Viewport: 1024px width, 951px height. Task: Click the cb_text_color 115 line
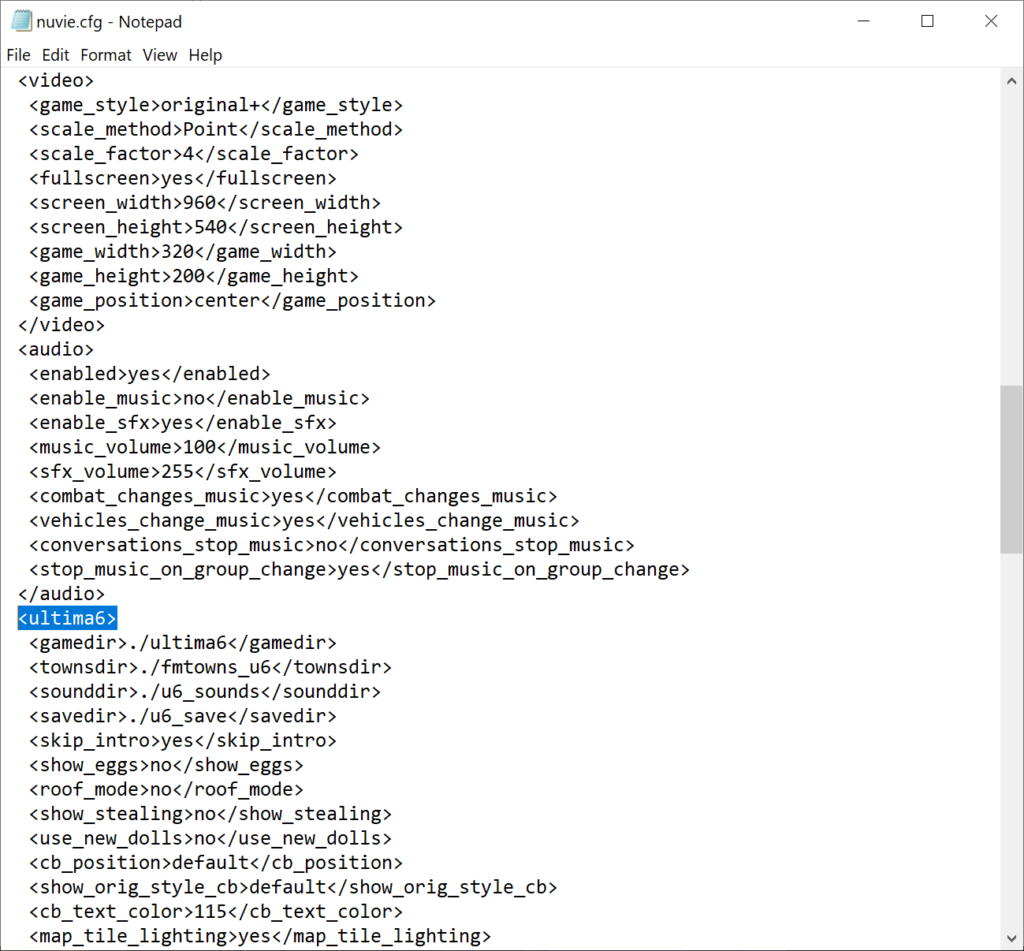tap(216, 912)
